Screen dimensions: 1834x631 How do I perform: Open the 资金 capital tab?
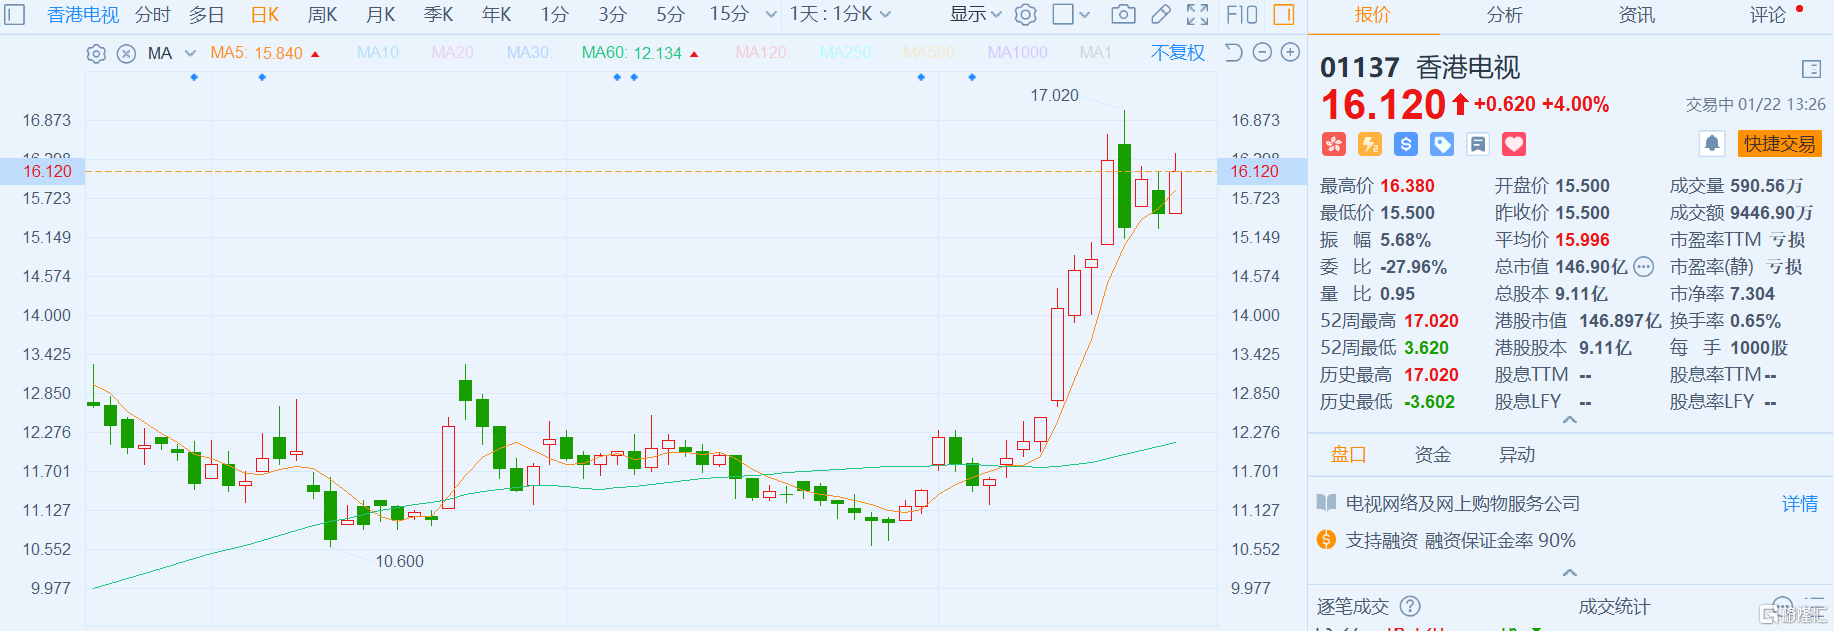click(x=1432, y=455)
